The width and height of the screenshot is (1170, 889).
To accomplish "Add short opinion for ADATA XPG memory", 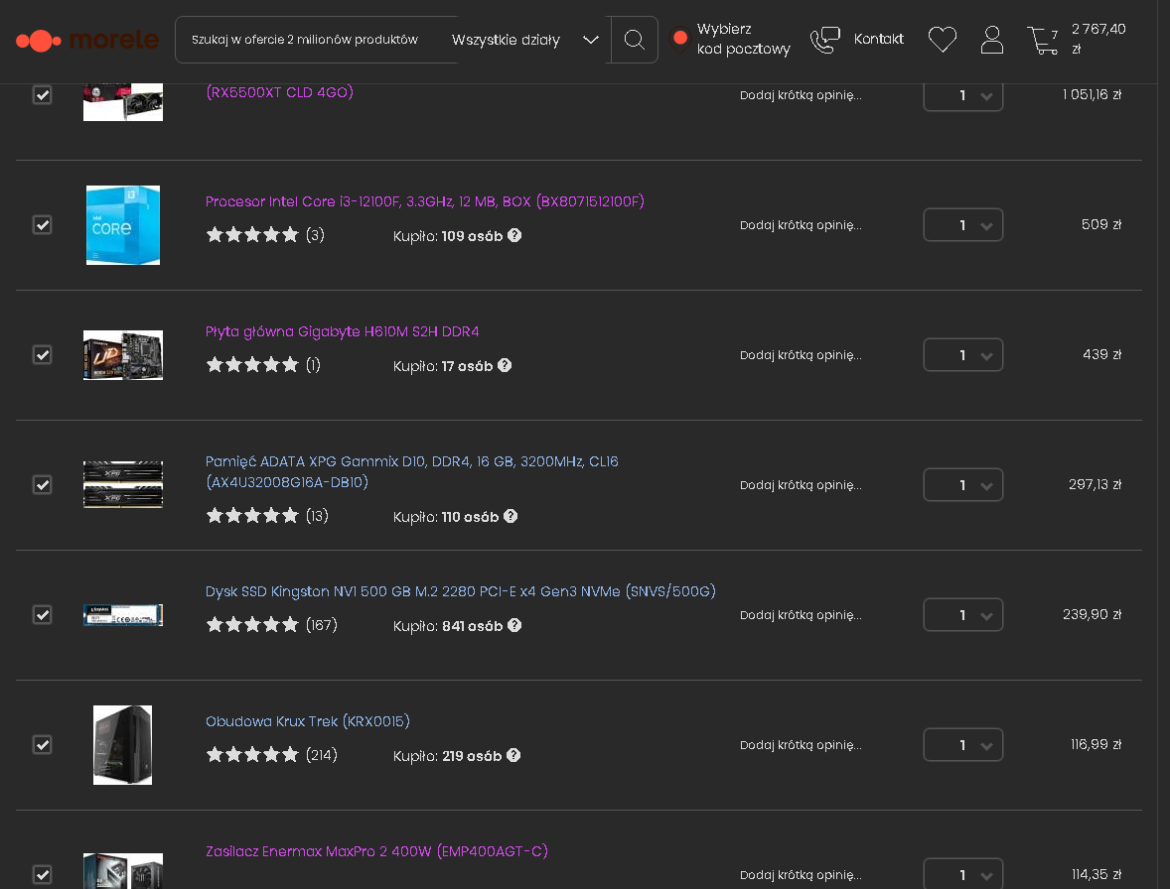I will click(801, 484).
